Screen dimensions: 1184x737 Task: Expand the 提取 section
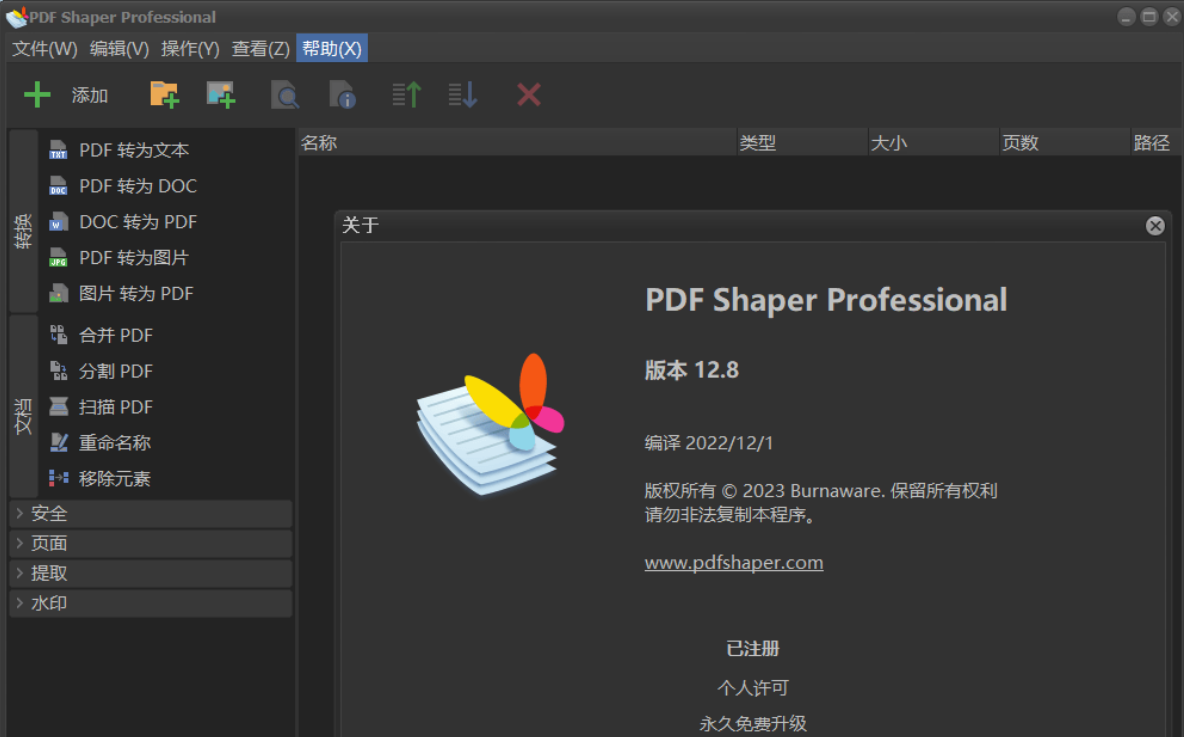(x=151, y=573)
